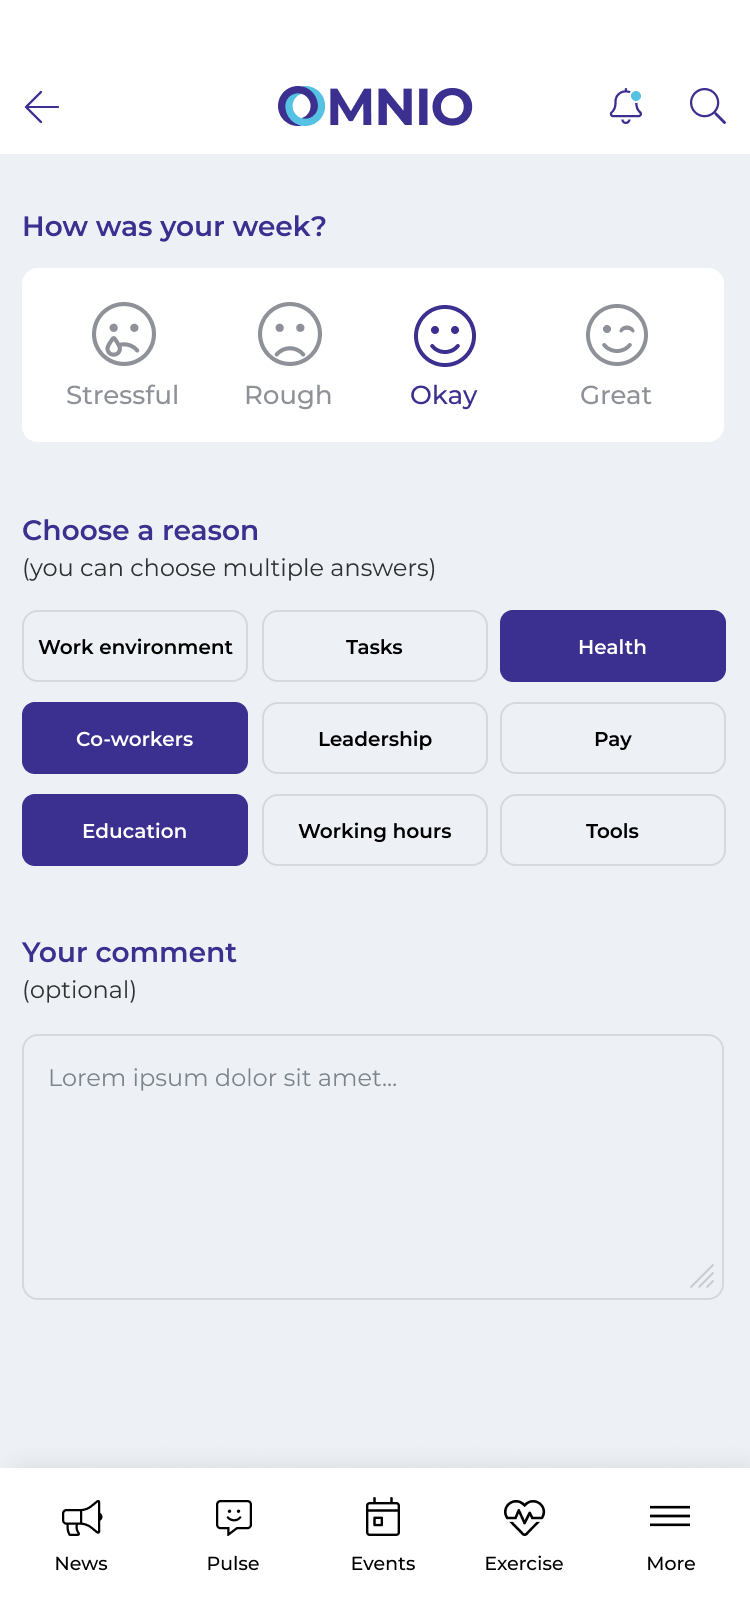This screenshot has height=1624, width=750.
Task: Pick the Rough sad face
Action: 289,334
